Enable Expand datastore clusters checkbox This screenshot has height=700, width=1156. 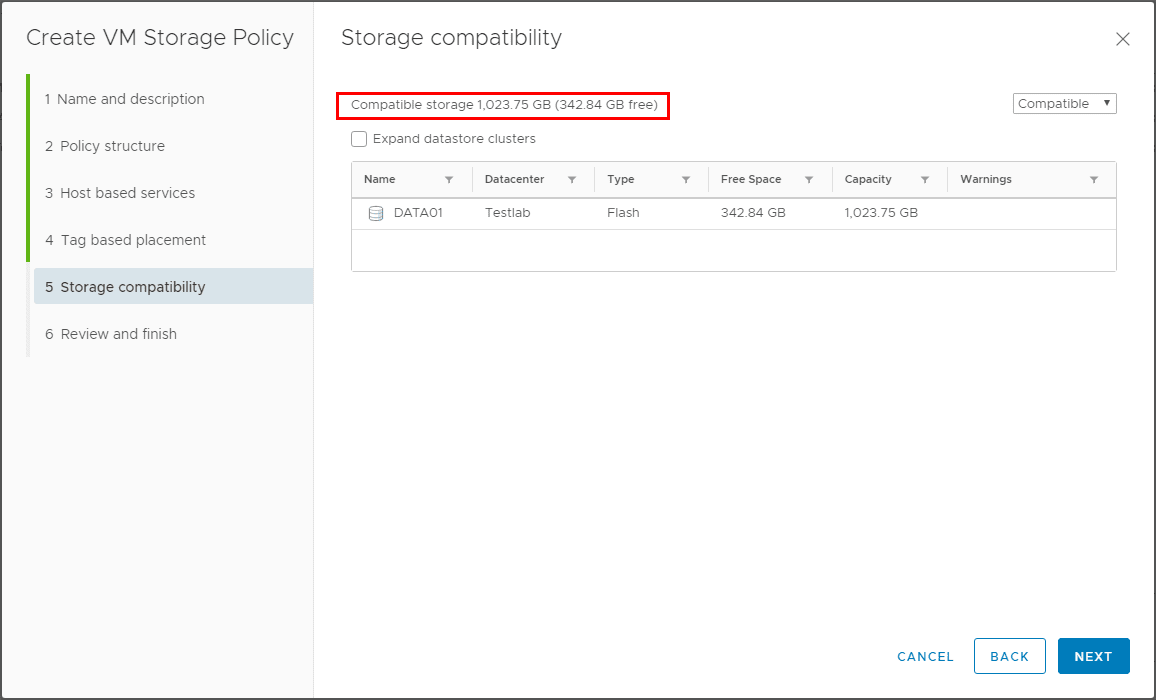pos(359,139)
